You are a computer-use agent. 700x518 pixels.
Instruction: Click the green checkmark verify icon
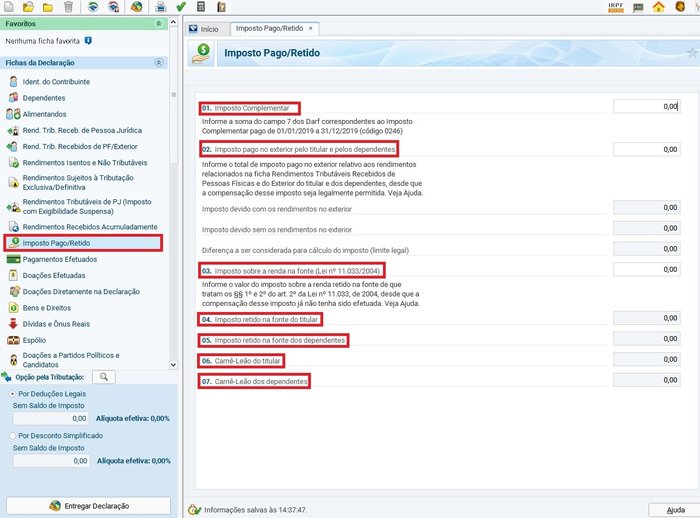coord(181,7)
